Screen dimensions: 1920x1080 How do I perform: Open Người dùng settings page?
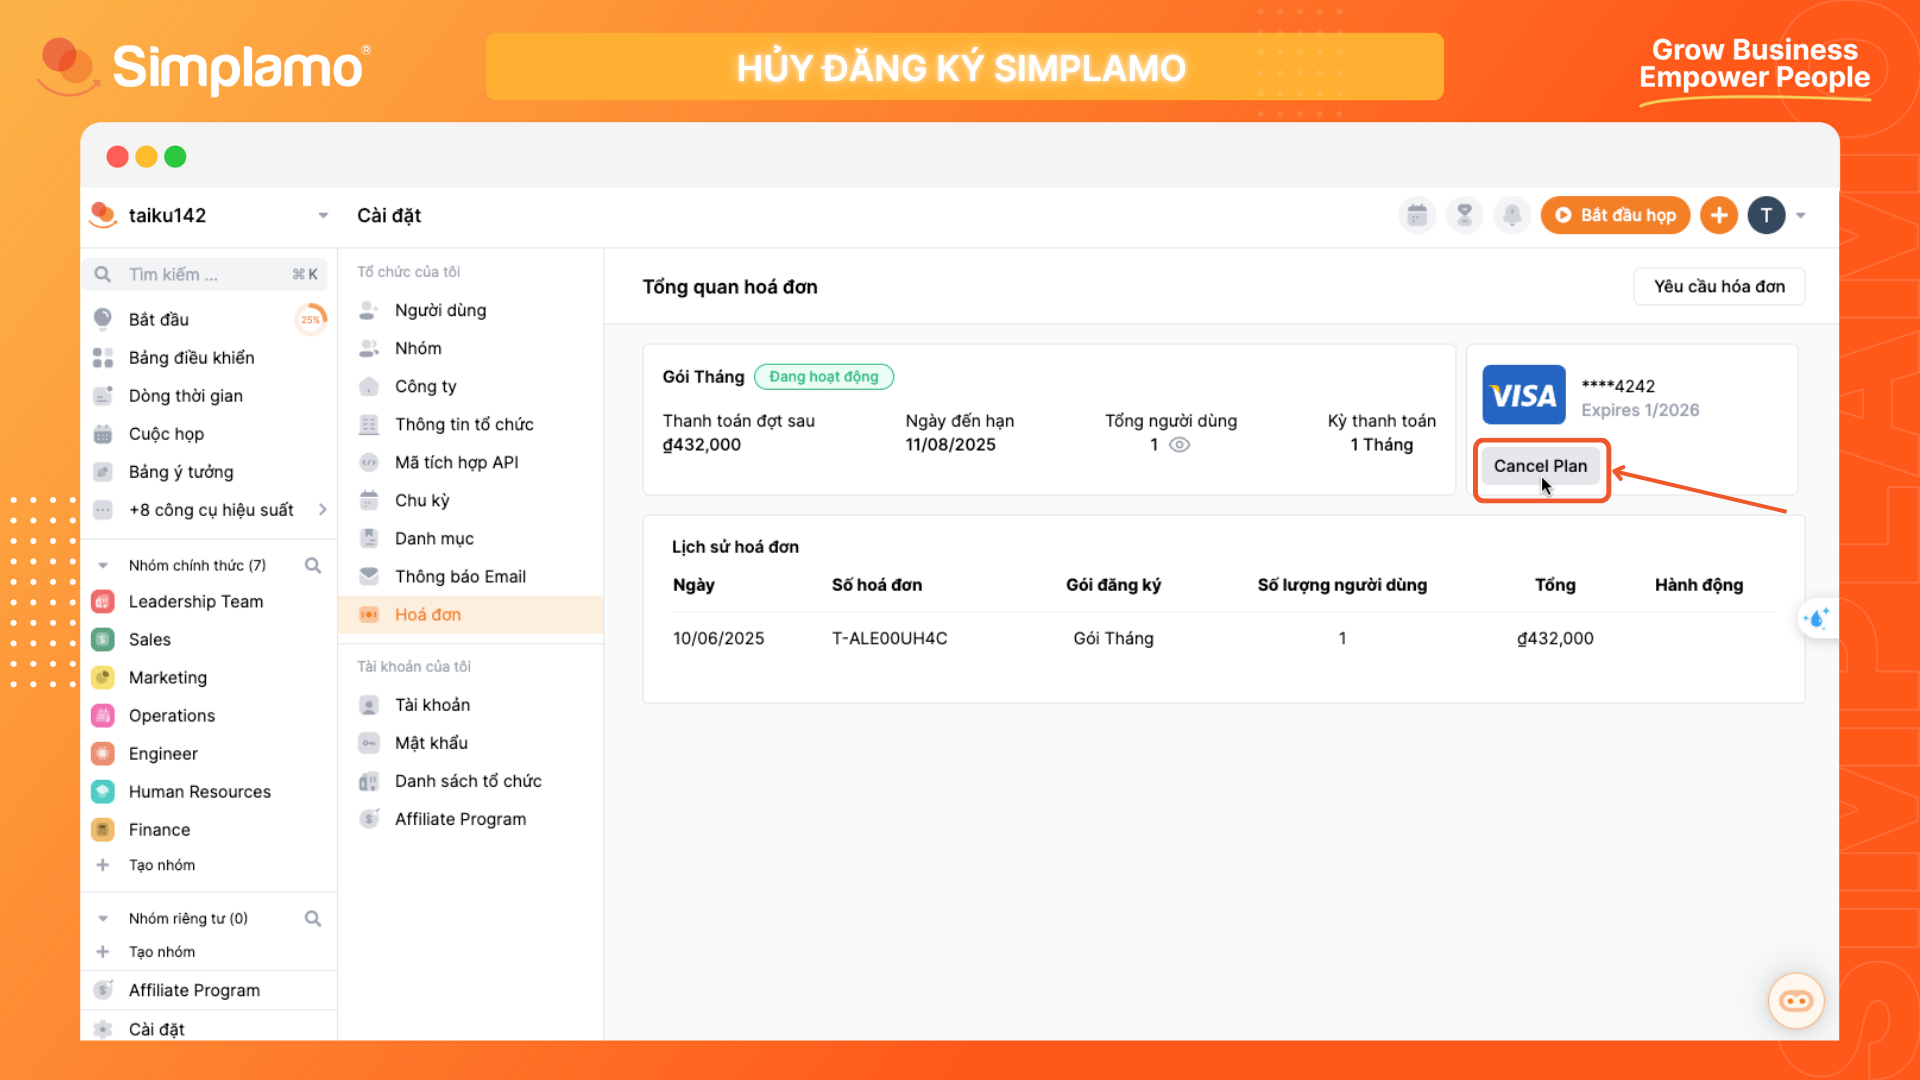click(440, 310)
